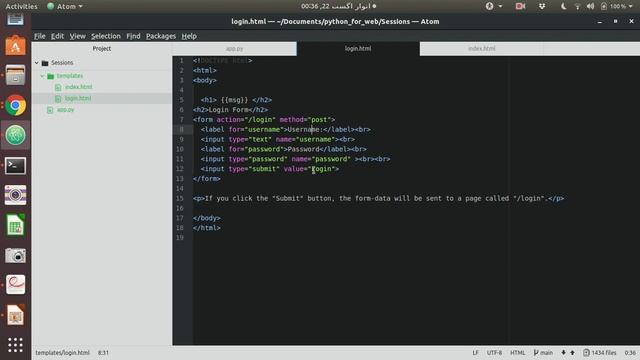Collapse the templates folder

coord(42,76)
